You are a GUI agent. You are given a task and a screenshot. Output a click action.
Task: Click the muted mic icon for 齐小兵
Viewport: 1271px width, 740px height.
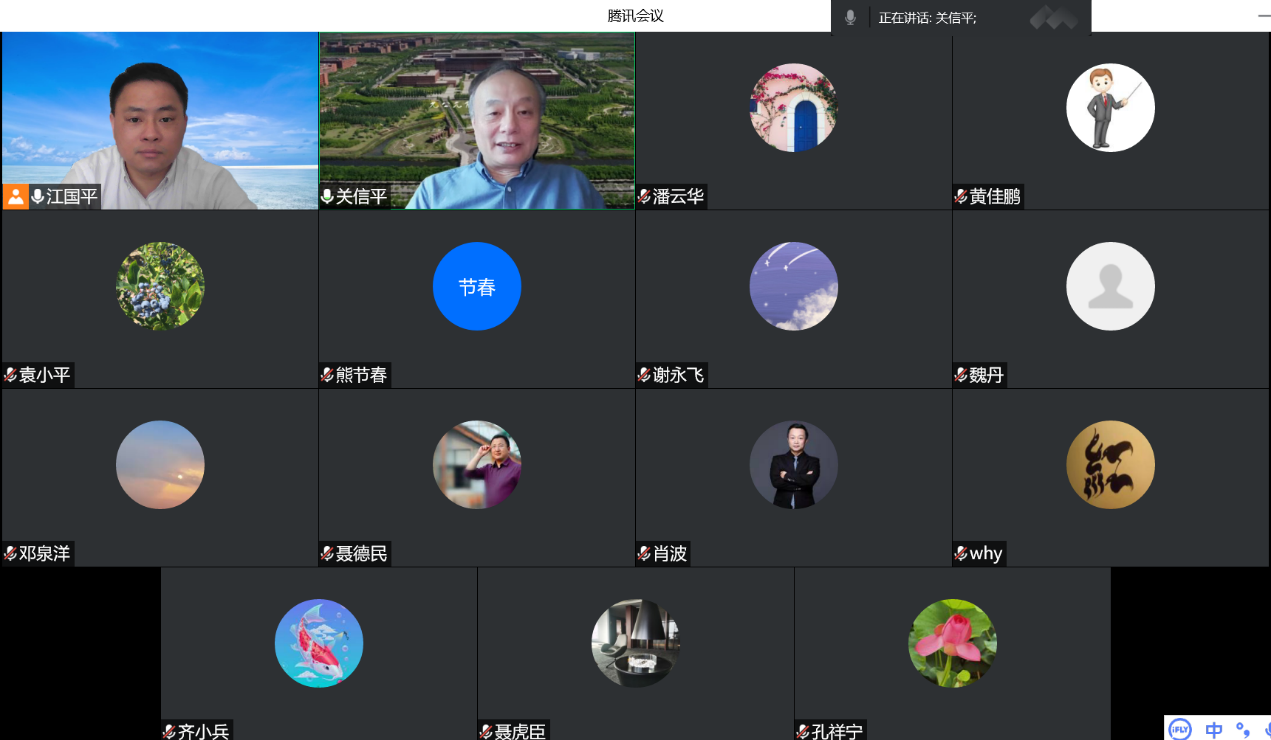click(169, 732)
